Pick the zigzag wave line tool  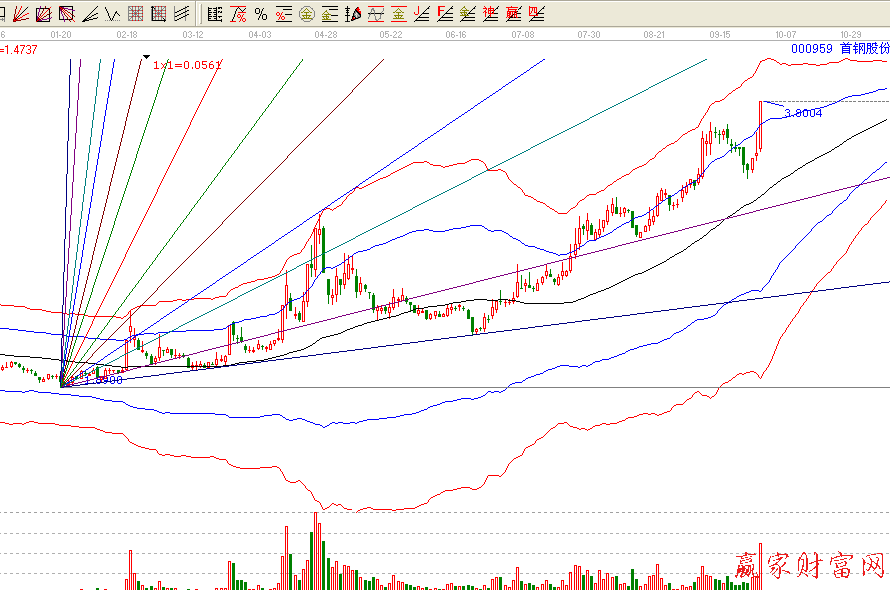(x=113, y=14)
